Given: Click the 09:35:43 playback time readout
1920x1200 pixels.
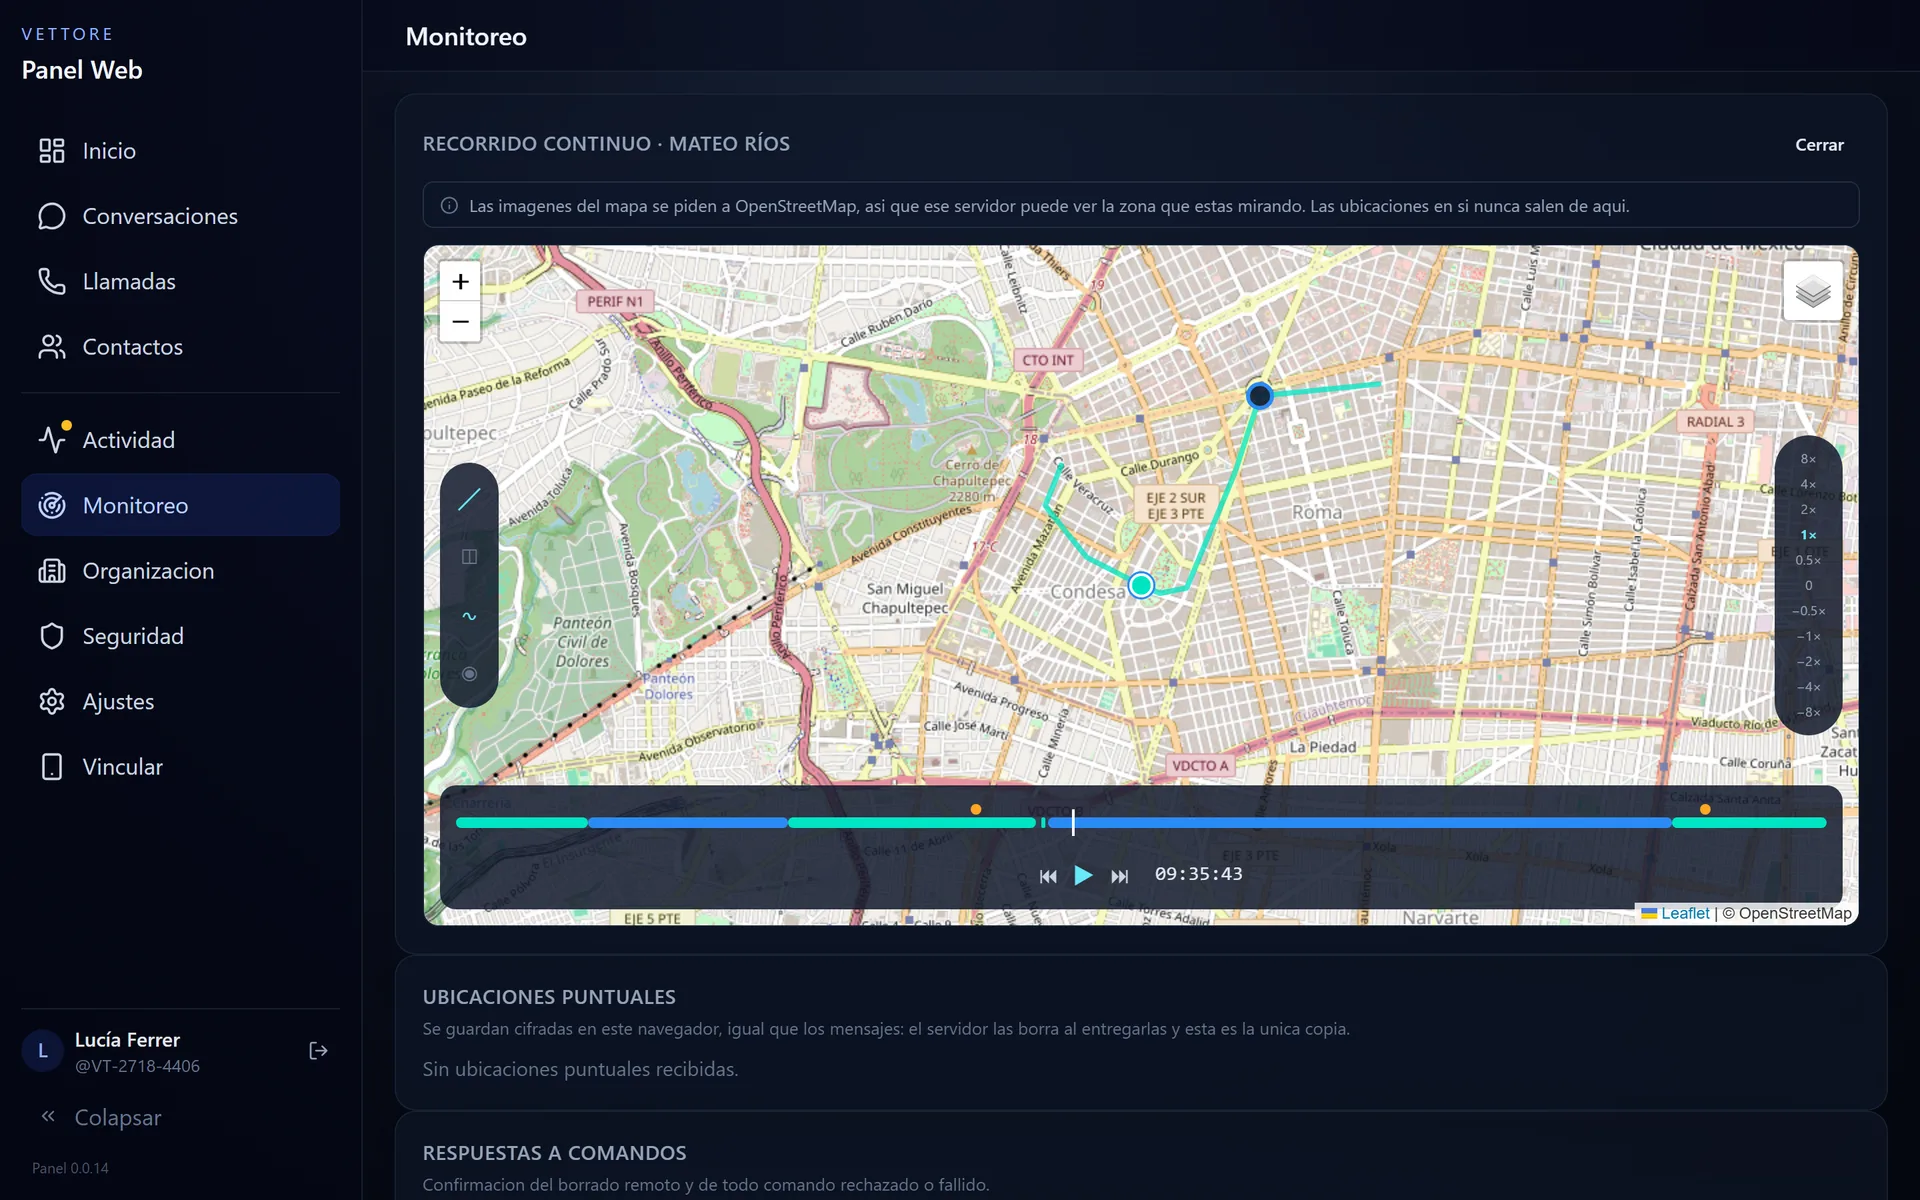Looking at the screenshot, I should point(1198,874).
